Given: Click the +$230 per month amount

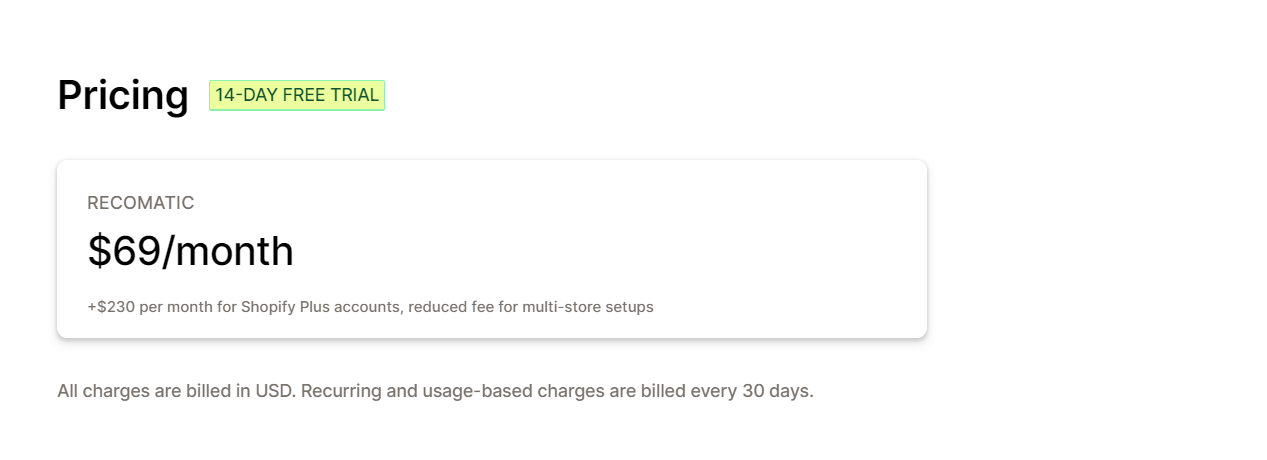Looking at the screenshot, I should point(161,307).
